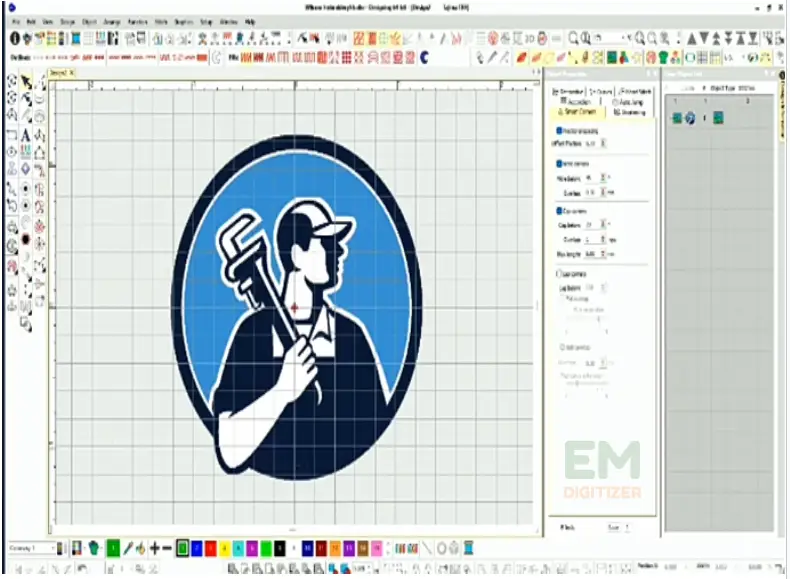Screen dimensions: 790x579
Task: Adjust the Mitre below spinner arrows
Action: tap(603, 178)
